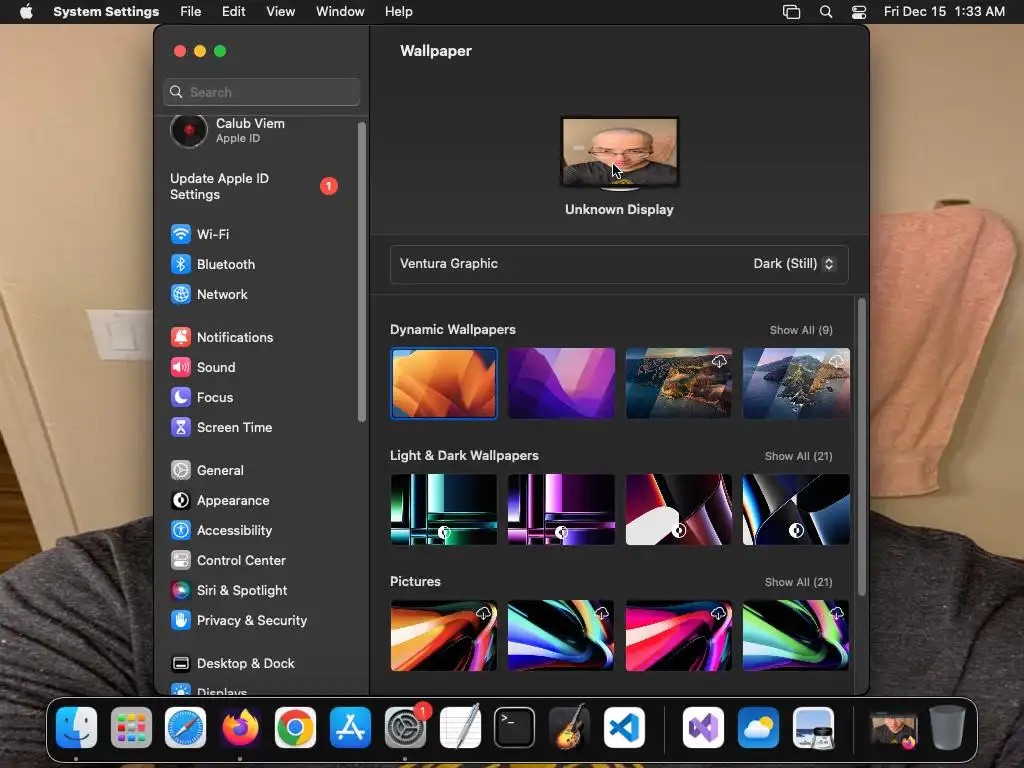
Task: Open Spotlight search in menu bar
Action: click(826, 12)
